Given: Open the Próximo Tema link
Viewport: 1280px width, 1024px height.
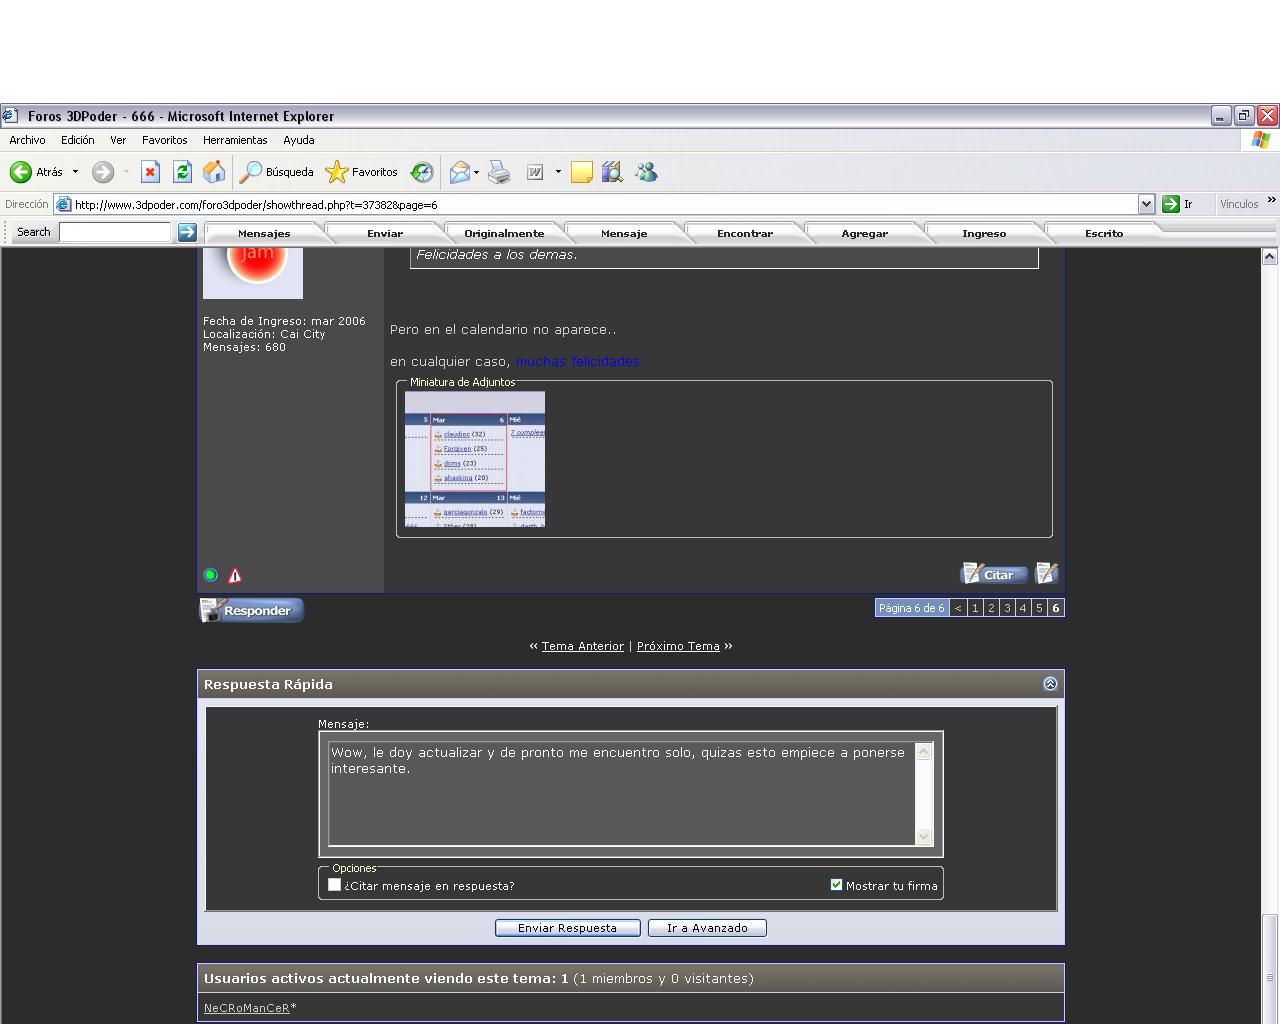Looking at the screenshot, I should (678, 646).
